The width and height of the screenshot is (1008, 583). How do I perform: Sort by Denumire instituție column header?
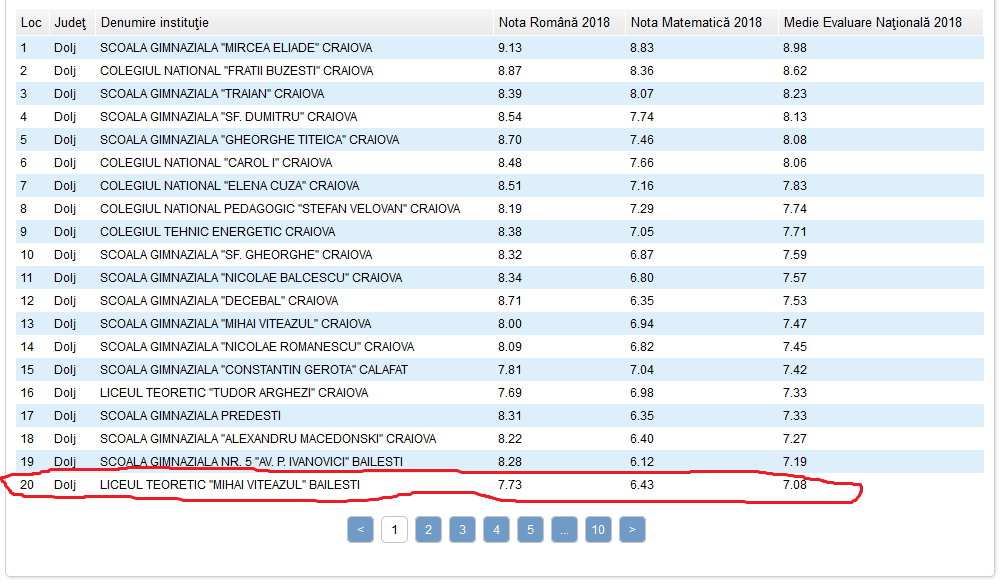155,22
